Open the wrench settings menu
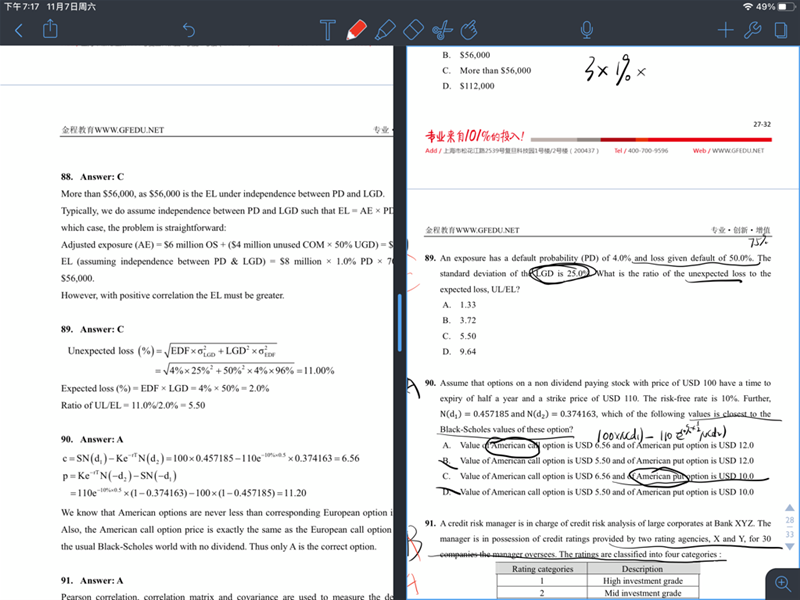The width and height of the screenshot is (800, 600). 753,30
